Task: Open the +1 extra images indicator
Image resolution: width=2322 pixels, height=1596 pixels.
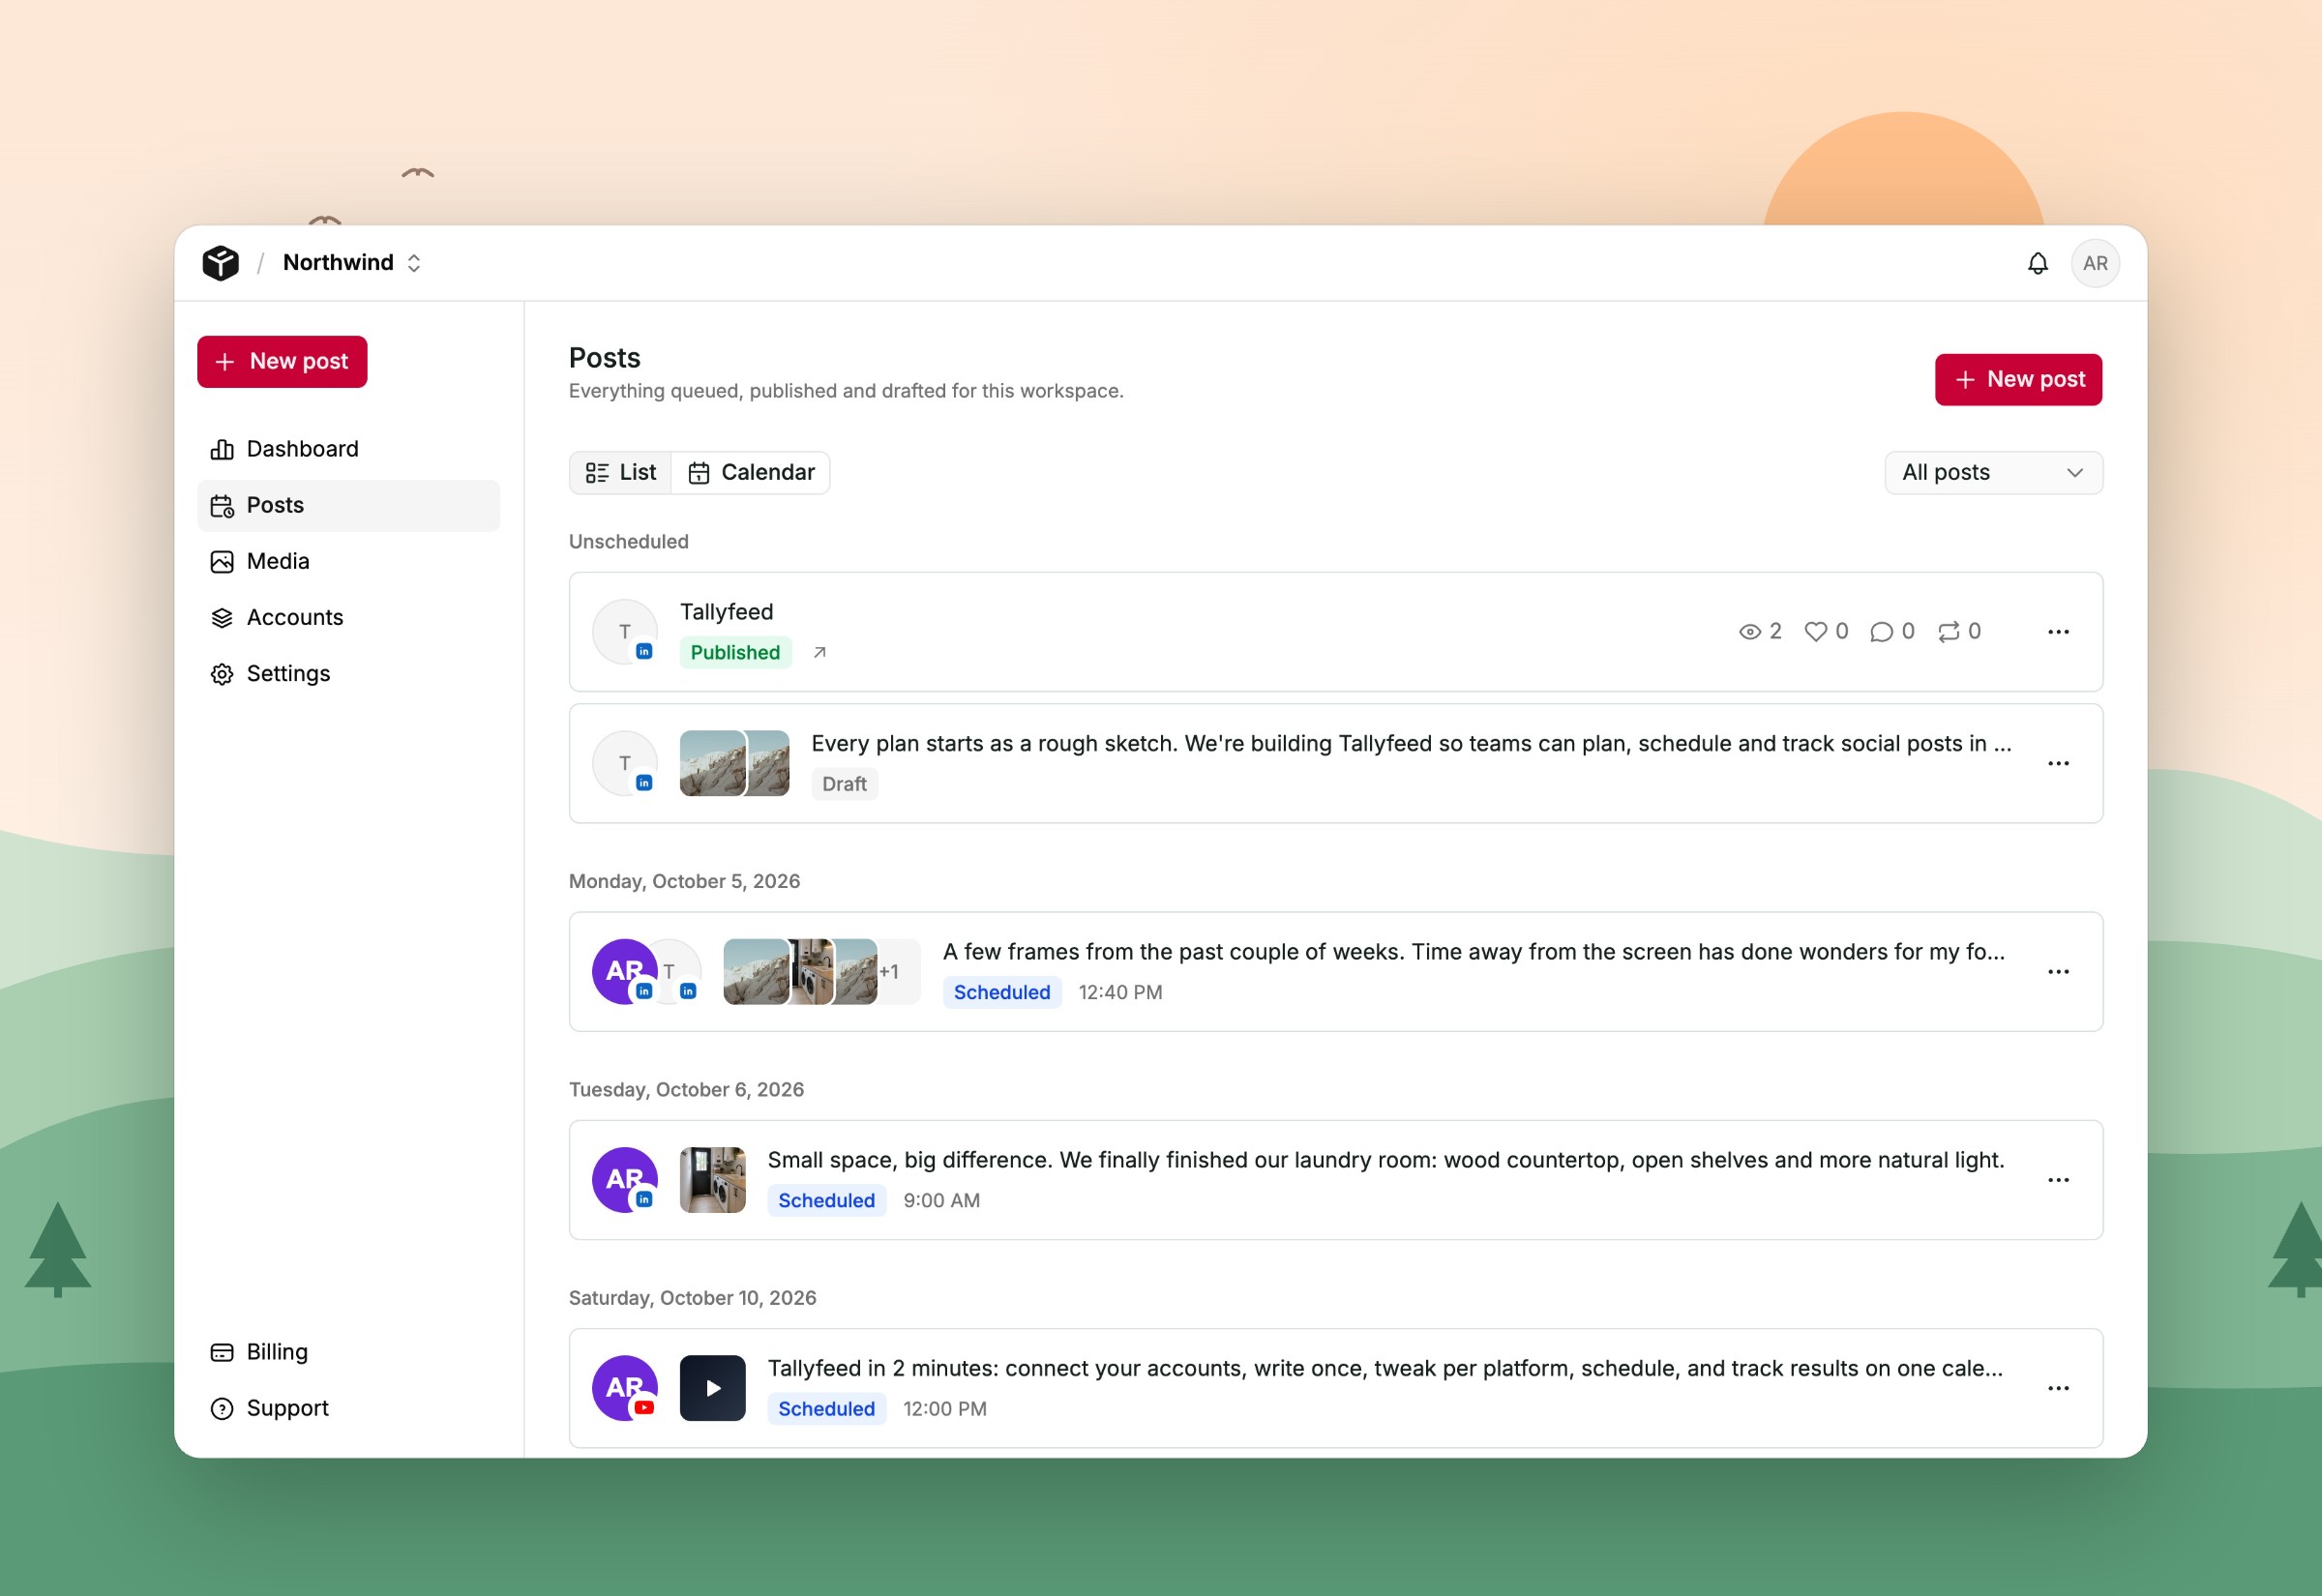Action: pyautogui.click(x=899, y=971)
